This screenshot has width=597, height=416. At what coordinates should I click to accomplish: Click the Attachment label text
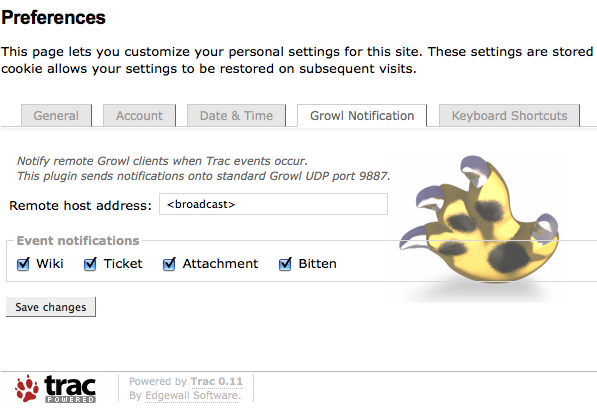pos(220,263)
